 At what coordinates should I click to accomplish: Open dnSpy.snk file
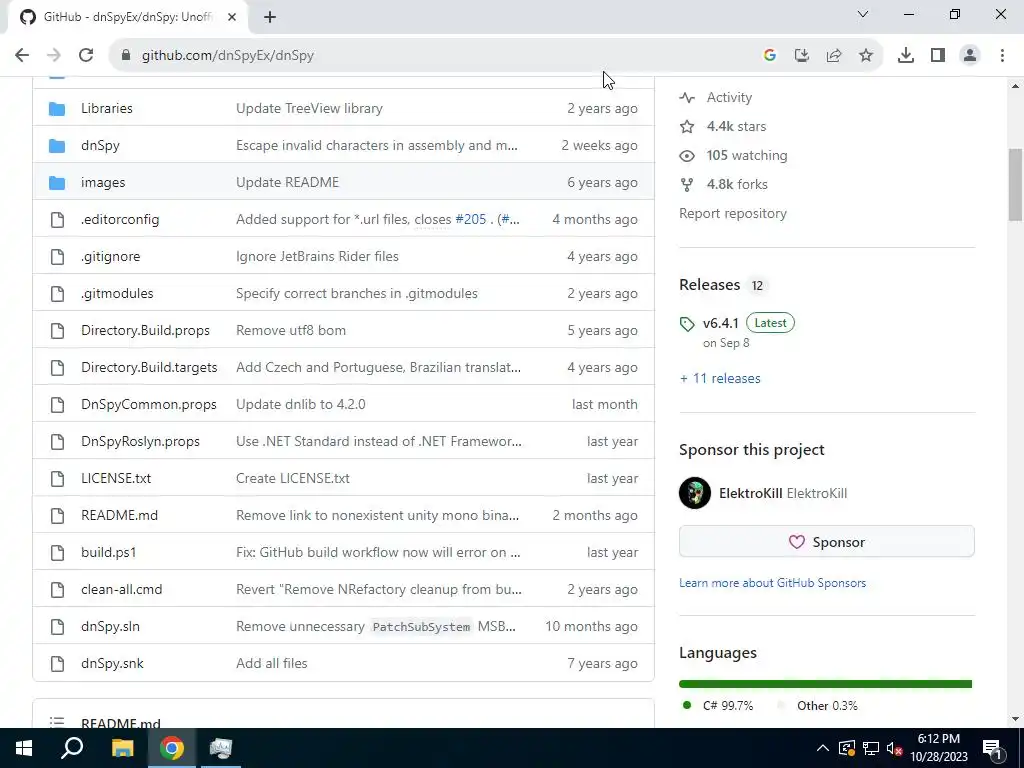pyautogui.click(x=112, y=664)
